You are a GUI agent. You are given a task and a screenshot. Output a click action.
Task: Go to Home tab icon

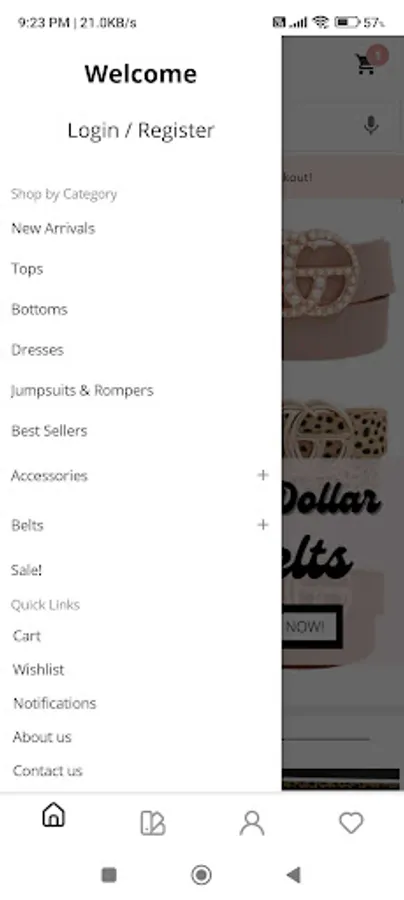(53, 815)
